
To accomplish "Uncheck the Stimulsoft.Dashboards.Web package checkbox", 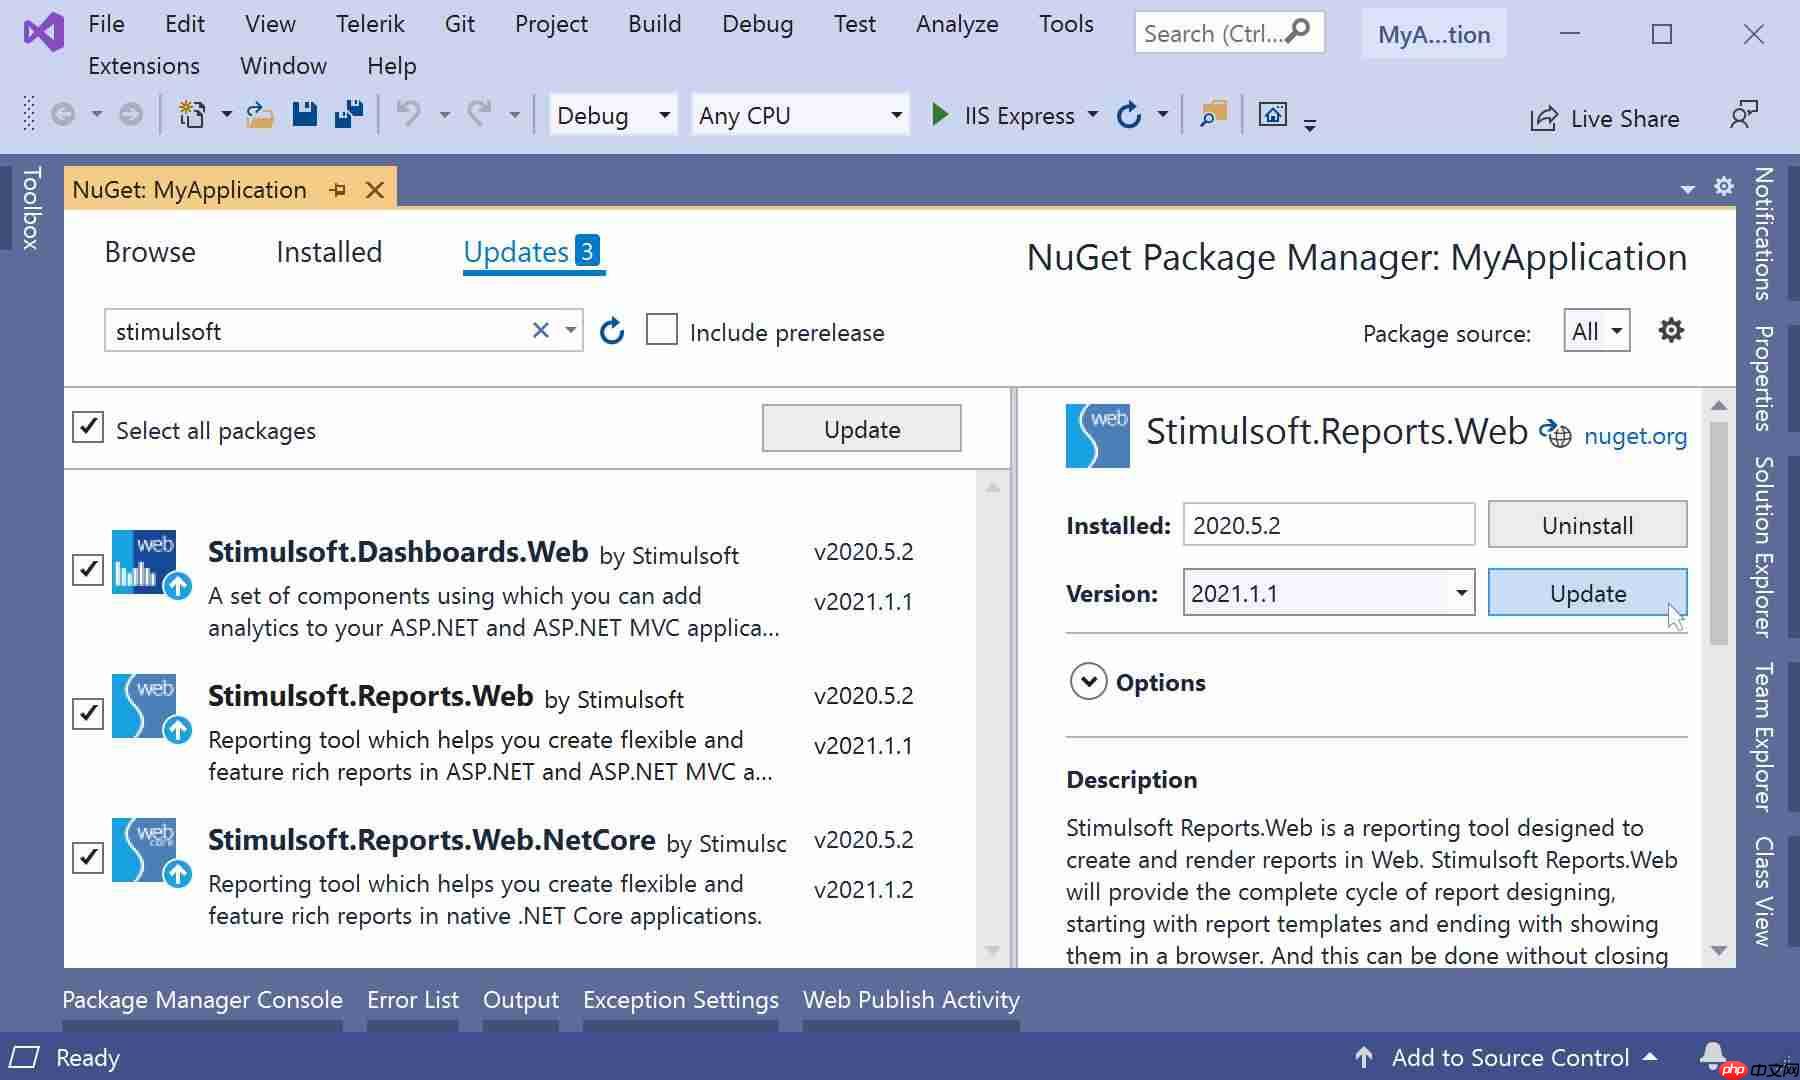I will pos(88,569).
